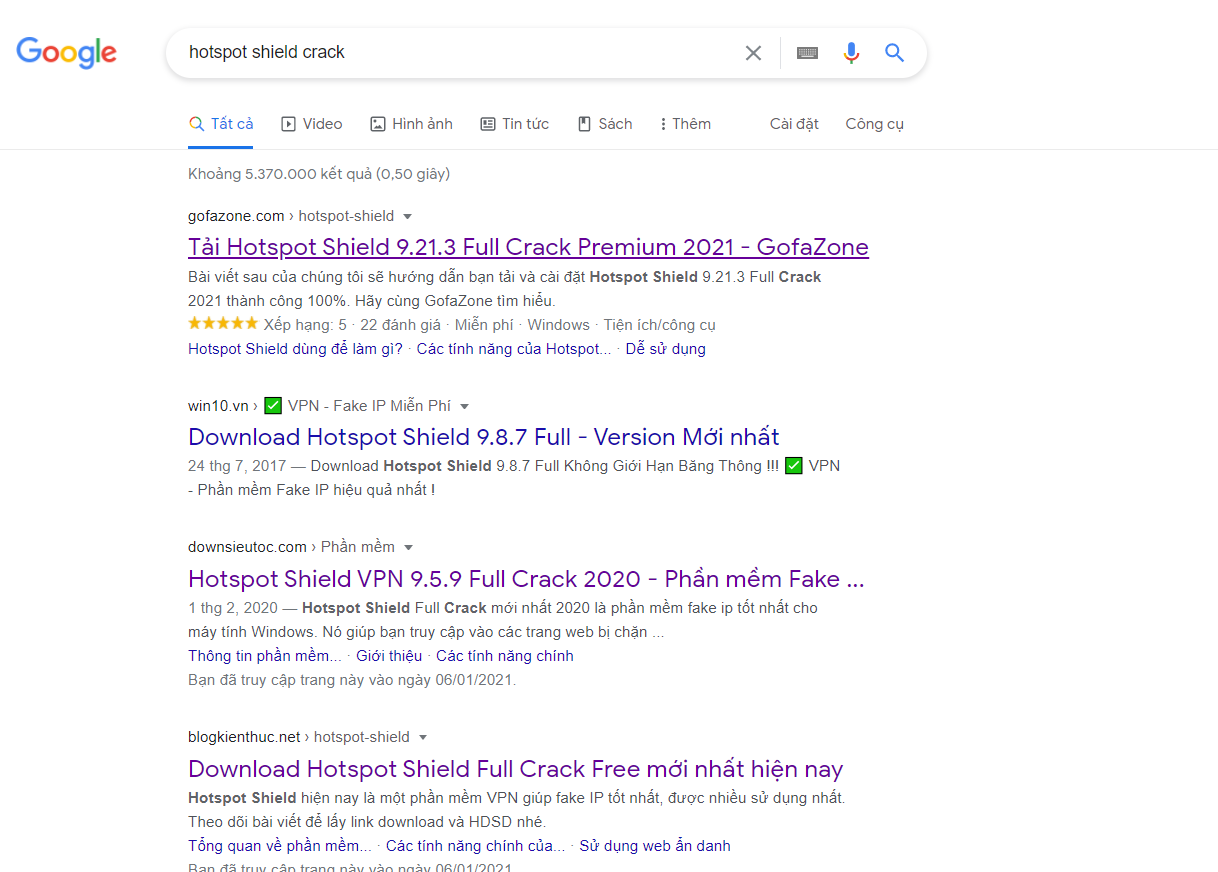Click the blue magnifier search button
The width and height of the screenshot is (1218, 872).
894,53
